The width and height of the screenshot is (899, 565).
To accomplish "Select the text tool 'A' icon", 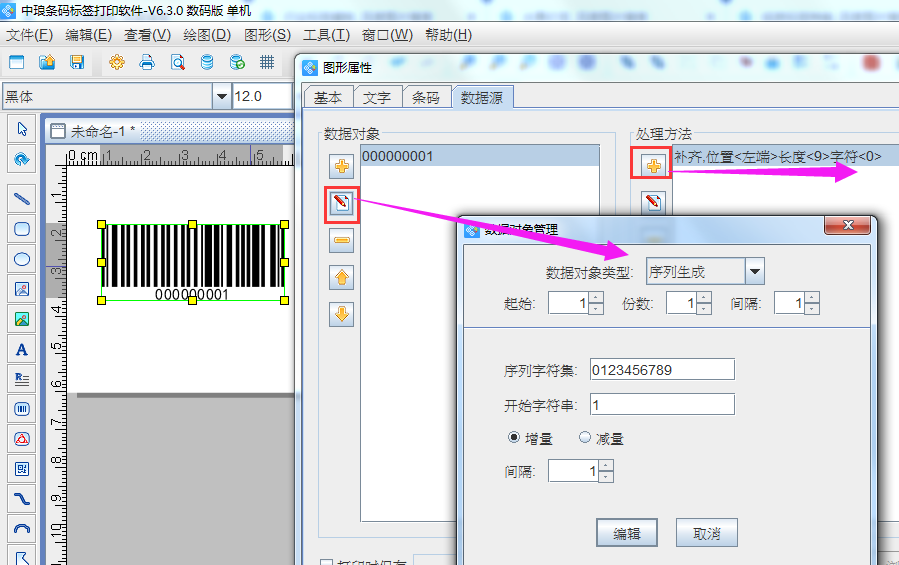I will [21, 349].
